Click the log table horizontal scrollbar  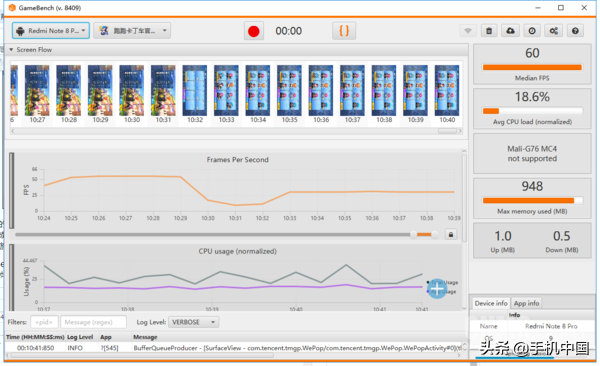[x=142, y=355]
